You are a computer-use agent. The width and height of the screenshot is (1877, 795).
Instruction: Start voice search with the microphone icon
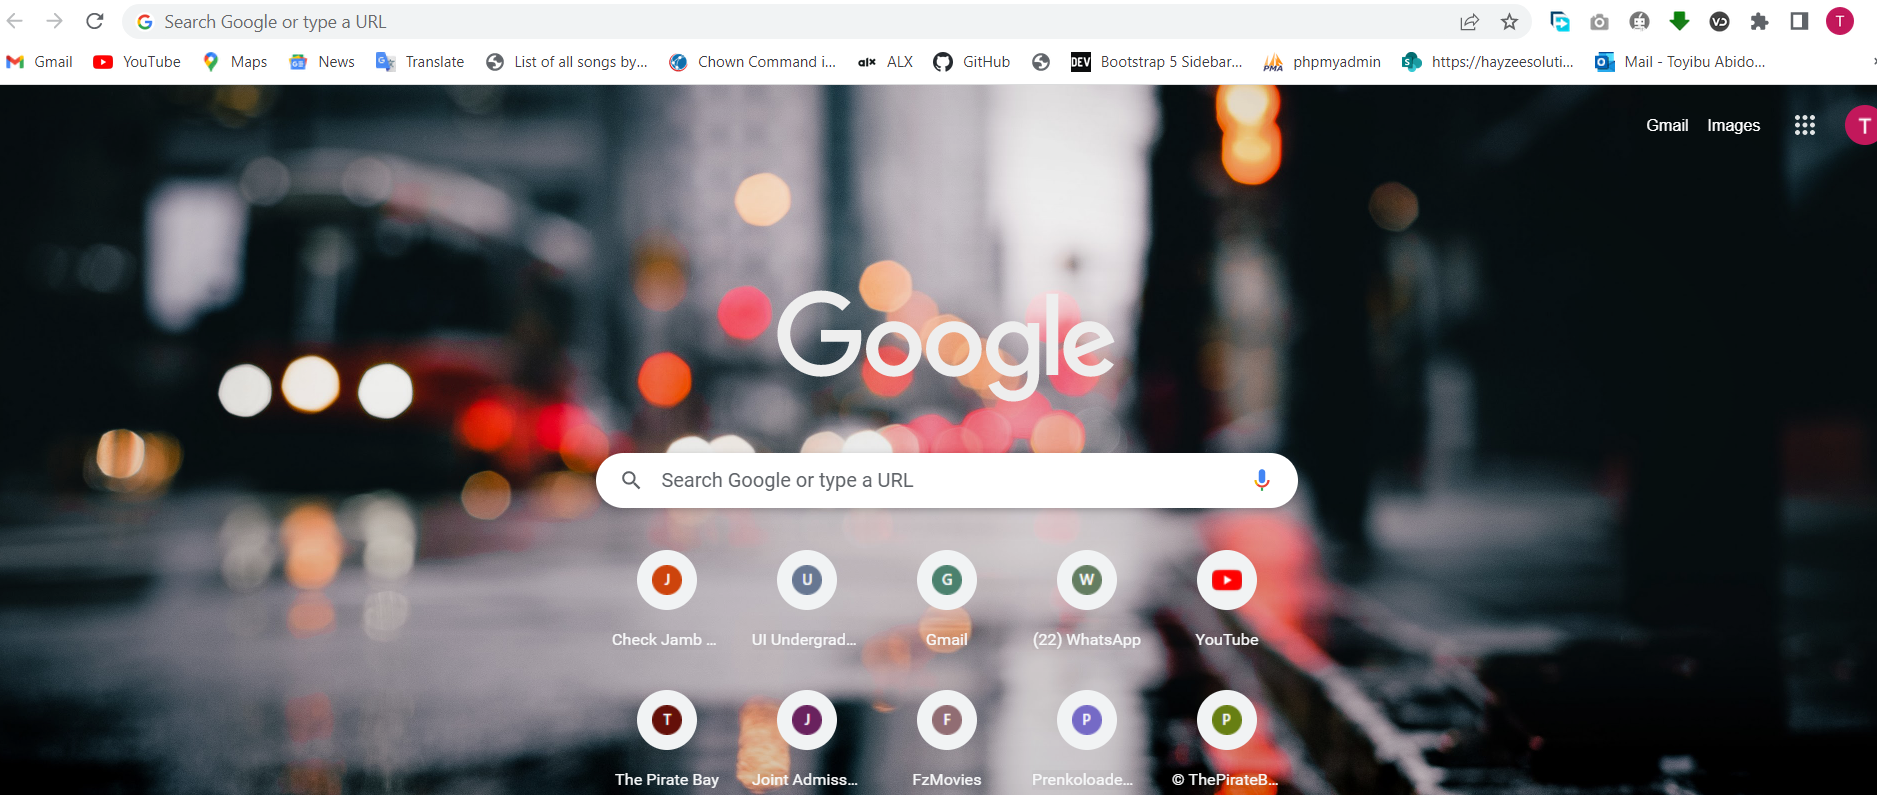pos(1262,480)
